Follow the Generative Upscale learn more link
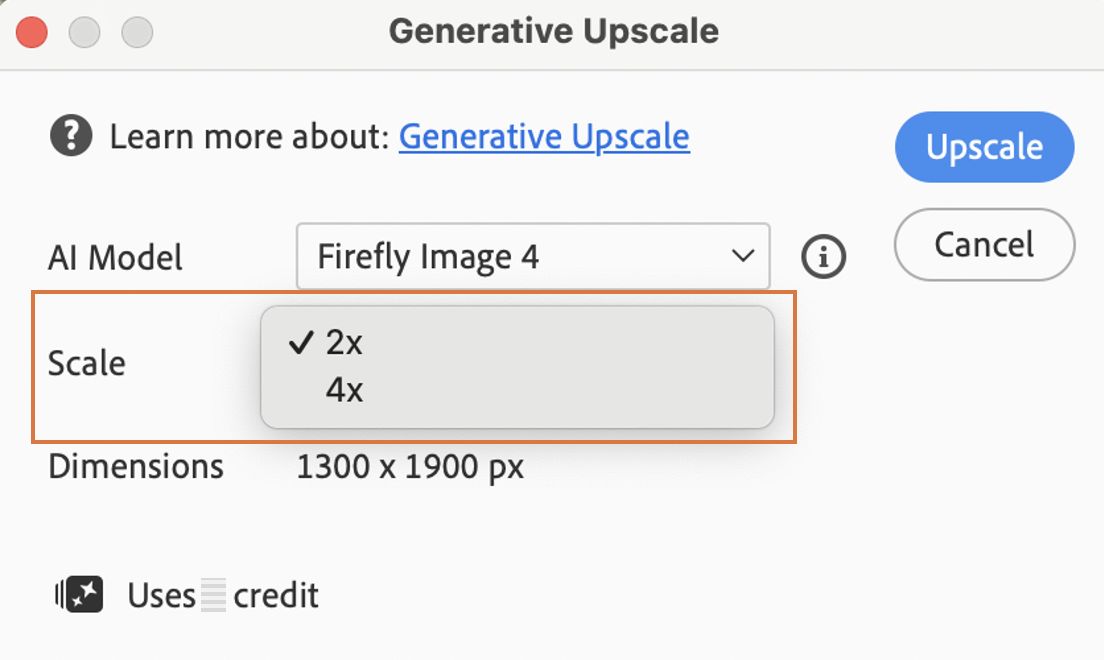The image size is (1104, 660). point(544,137)
